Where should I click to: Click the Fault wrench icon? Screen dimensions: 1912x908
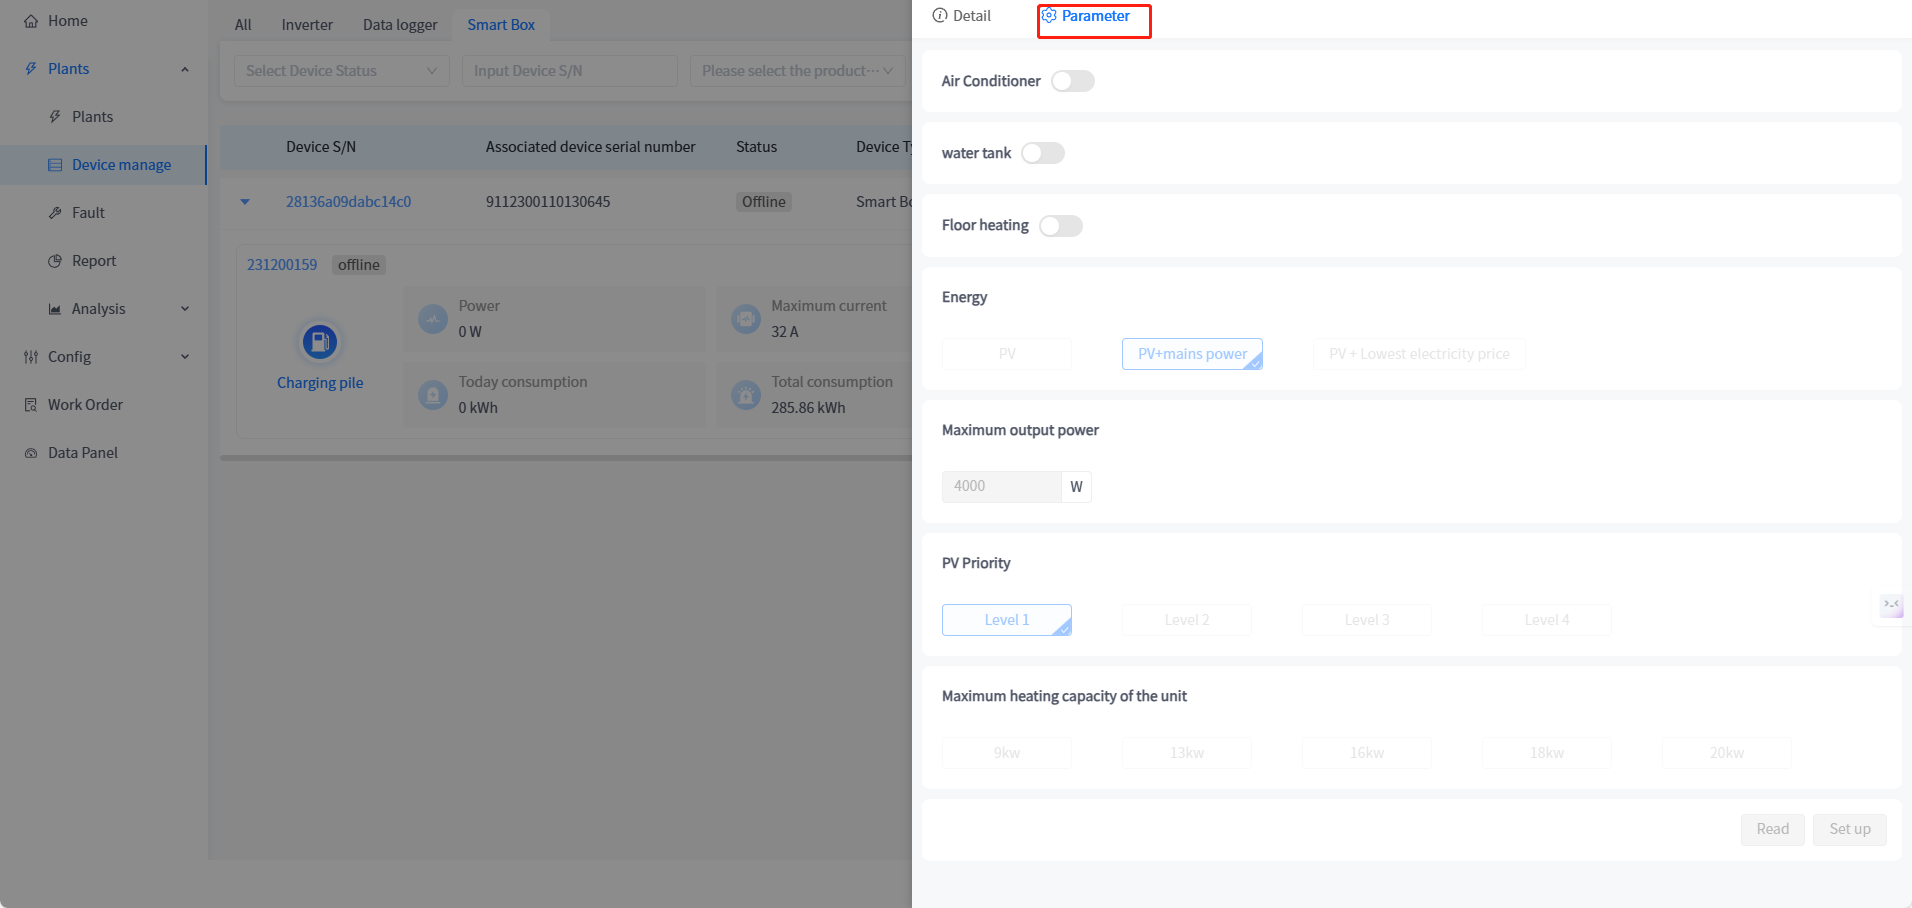(55, 213)
